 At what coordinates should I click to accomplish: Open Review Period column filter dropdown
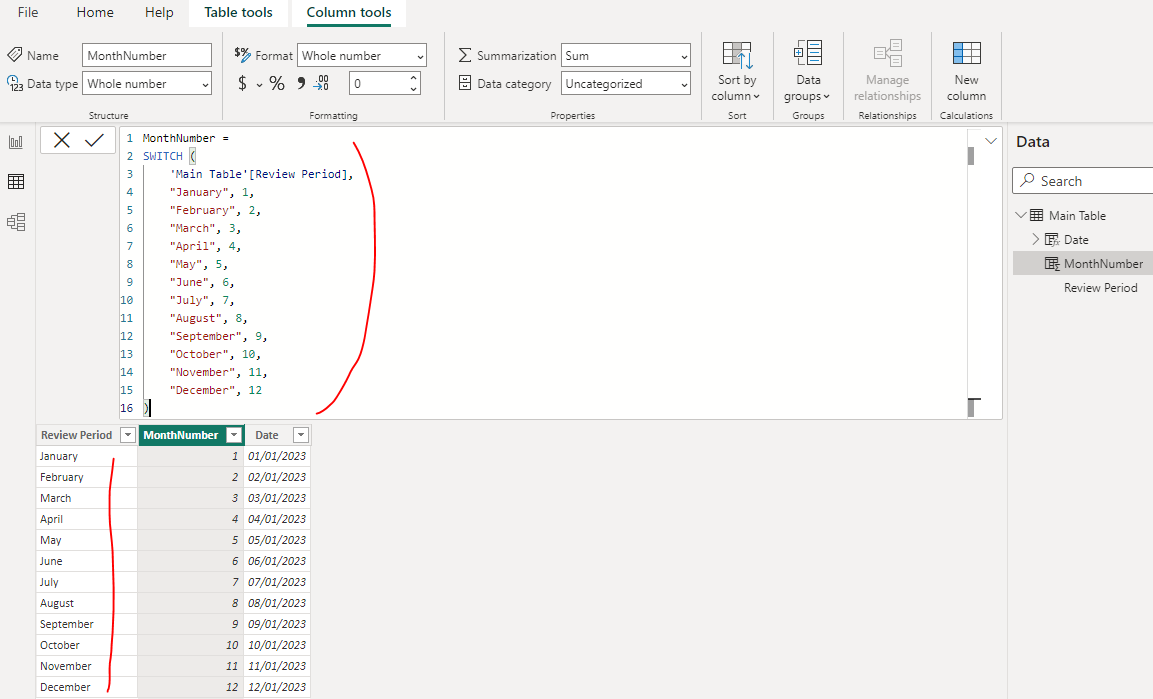[x=127, y=435]
